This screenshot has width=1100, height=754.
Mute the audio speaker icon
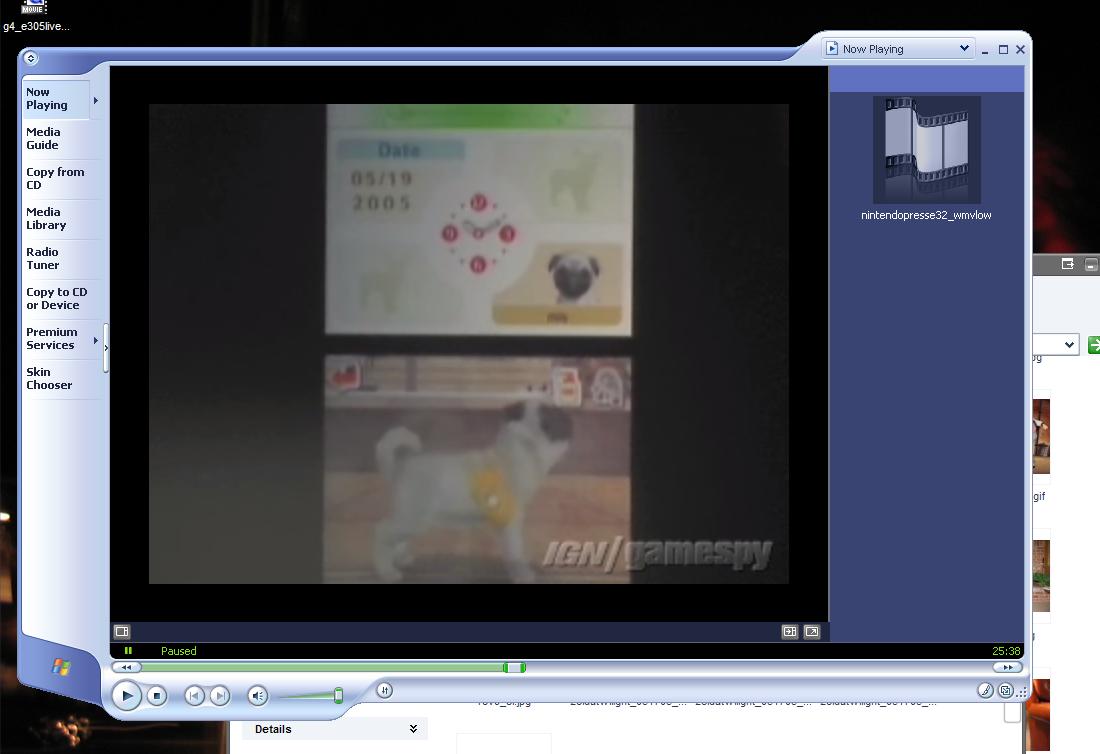click(x=257, y=696)
